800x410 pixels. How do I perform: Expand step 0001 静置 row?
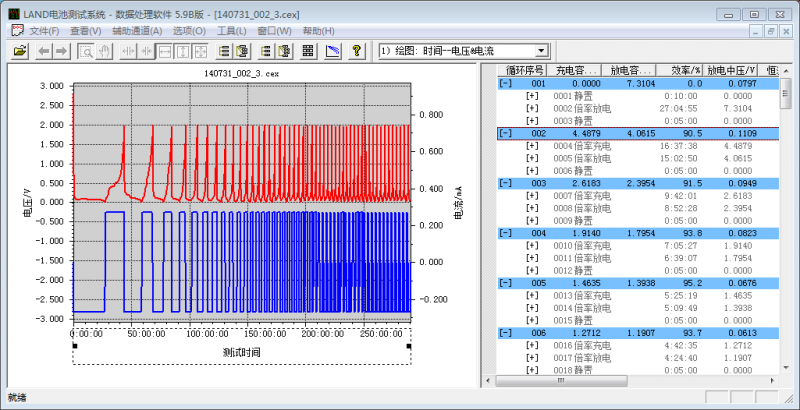tap(532, 95)
